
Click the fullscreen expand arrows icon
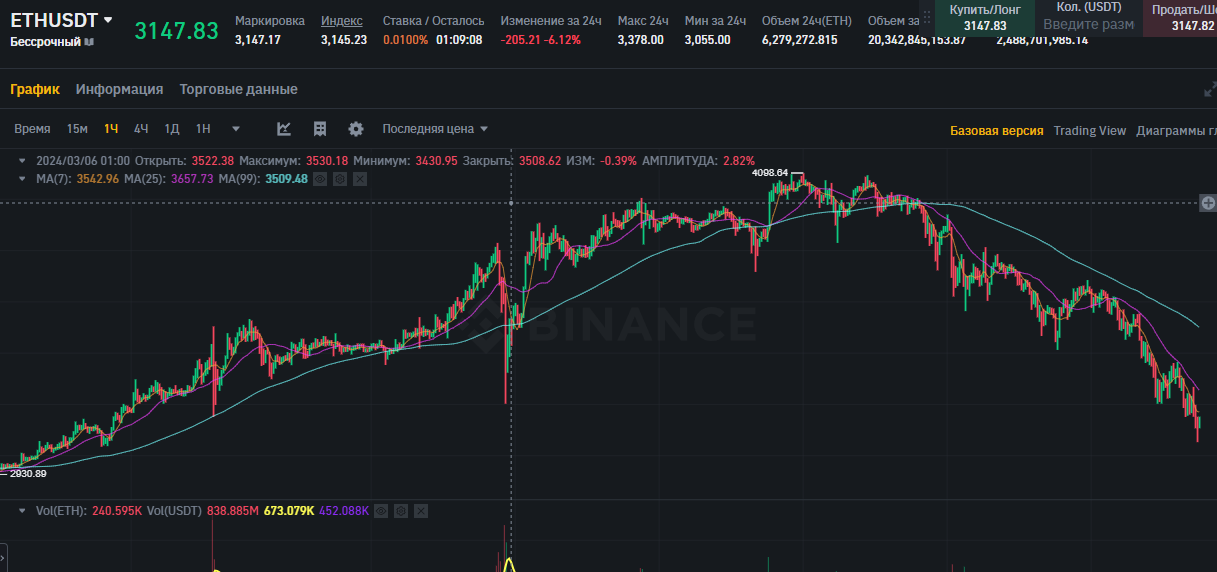(x=1209, y=89)
